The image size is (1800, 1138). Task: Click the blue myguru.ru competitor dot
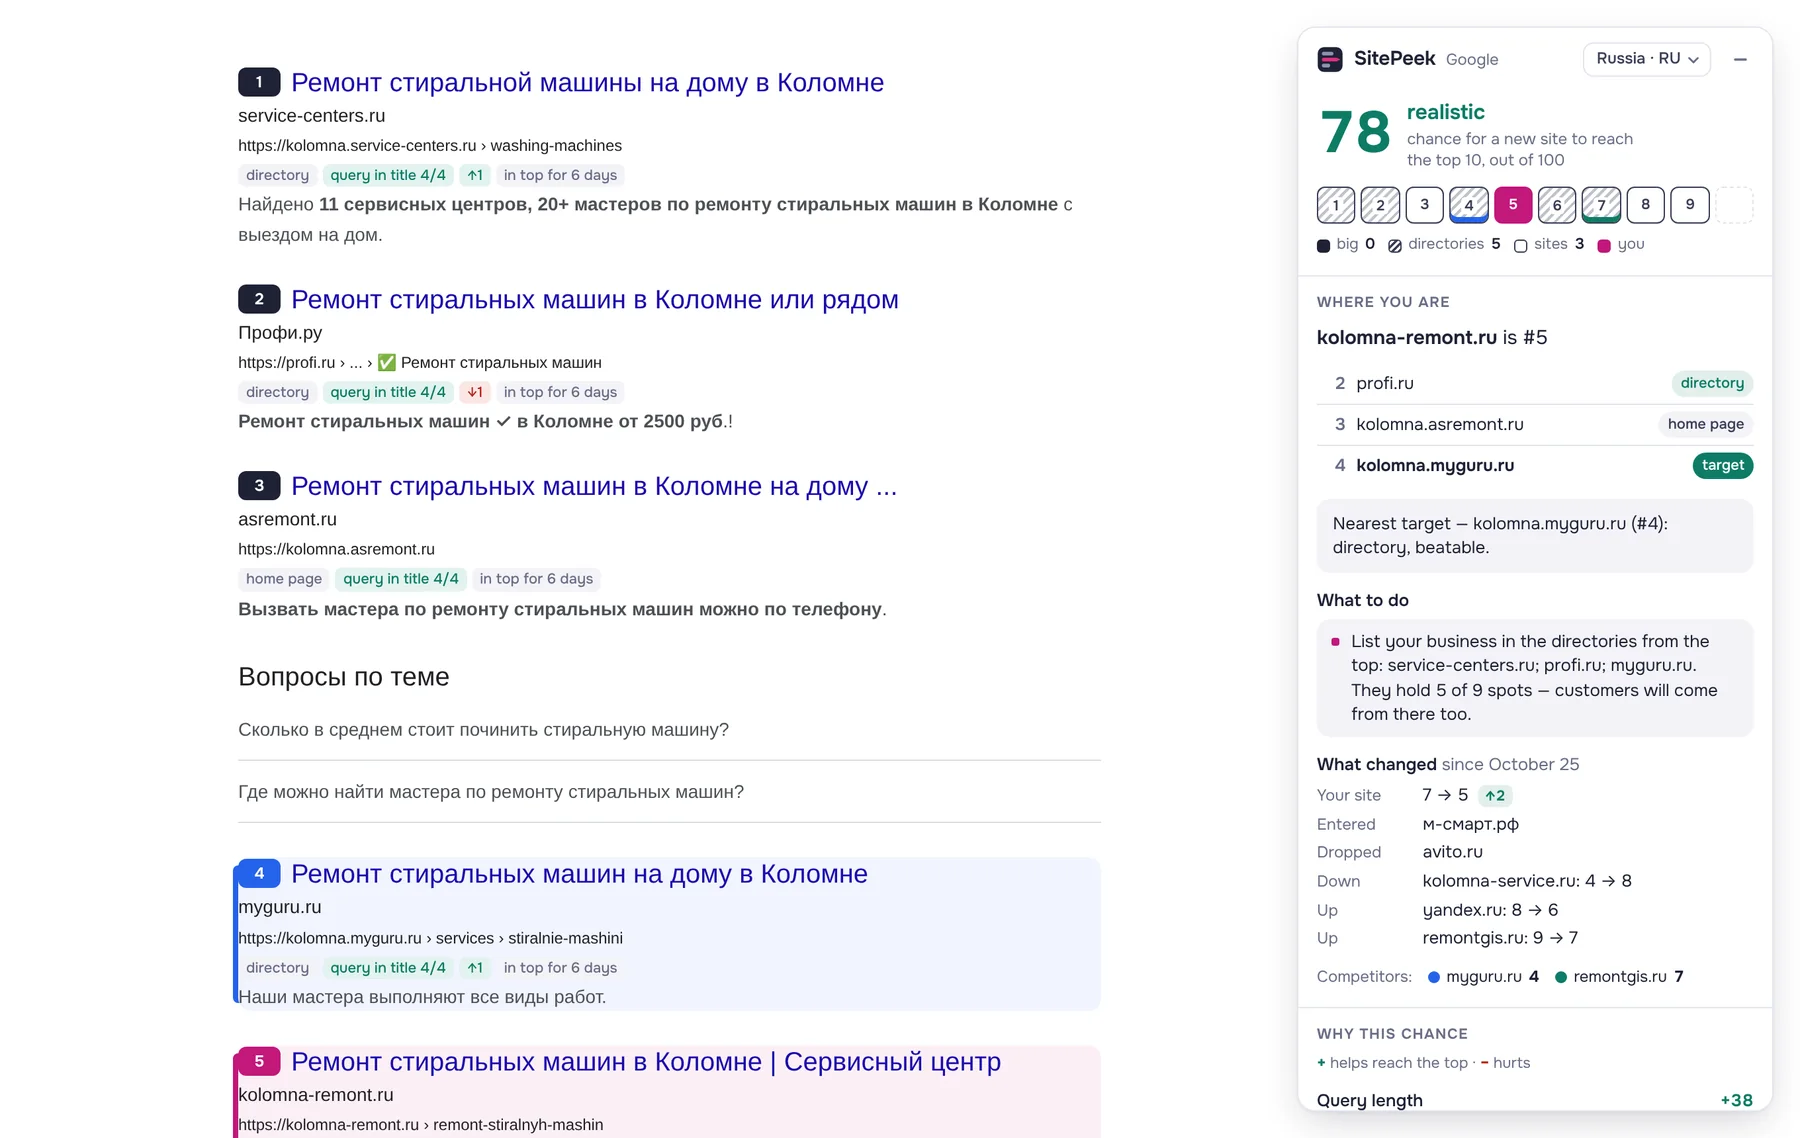1434,977
